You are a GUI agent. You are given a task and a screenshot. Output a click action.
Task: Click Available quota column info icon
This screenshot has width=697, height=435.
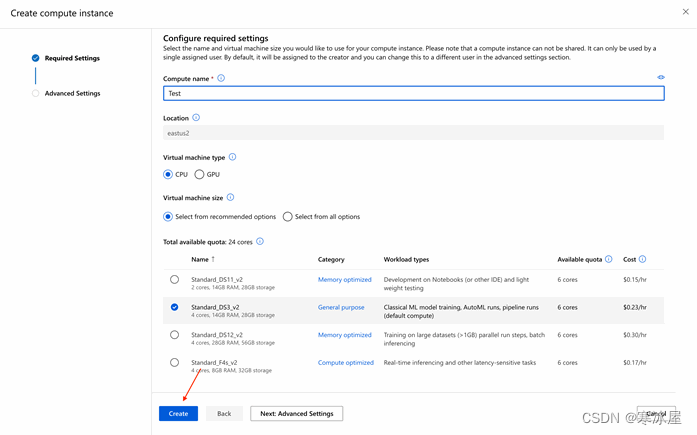(x=608, y=259)
